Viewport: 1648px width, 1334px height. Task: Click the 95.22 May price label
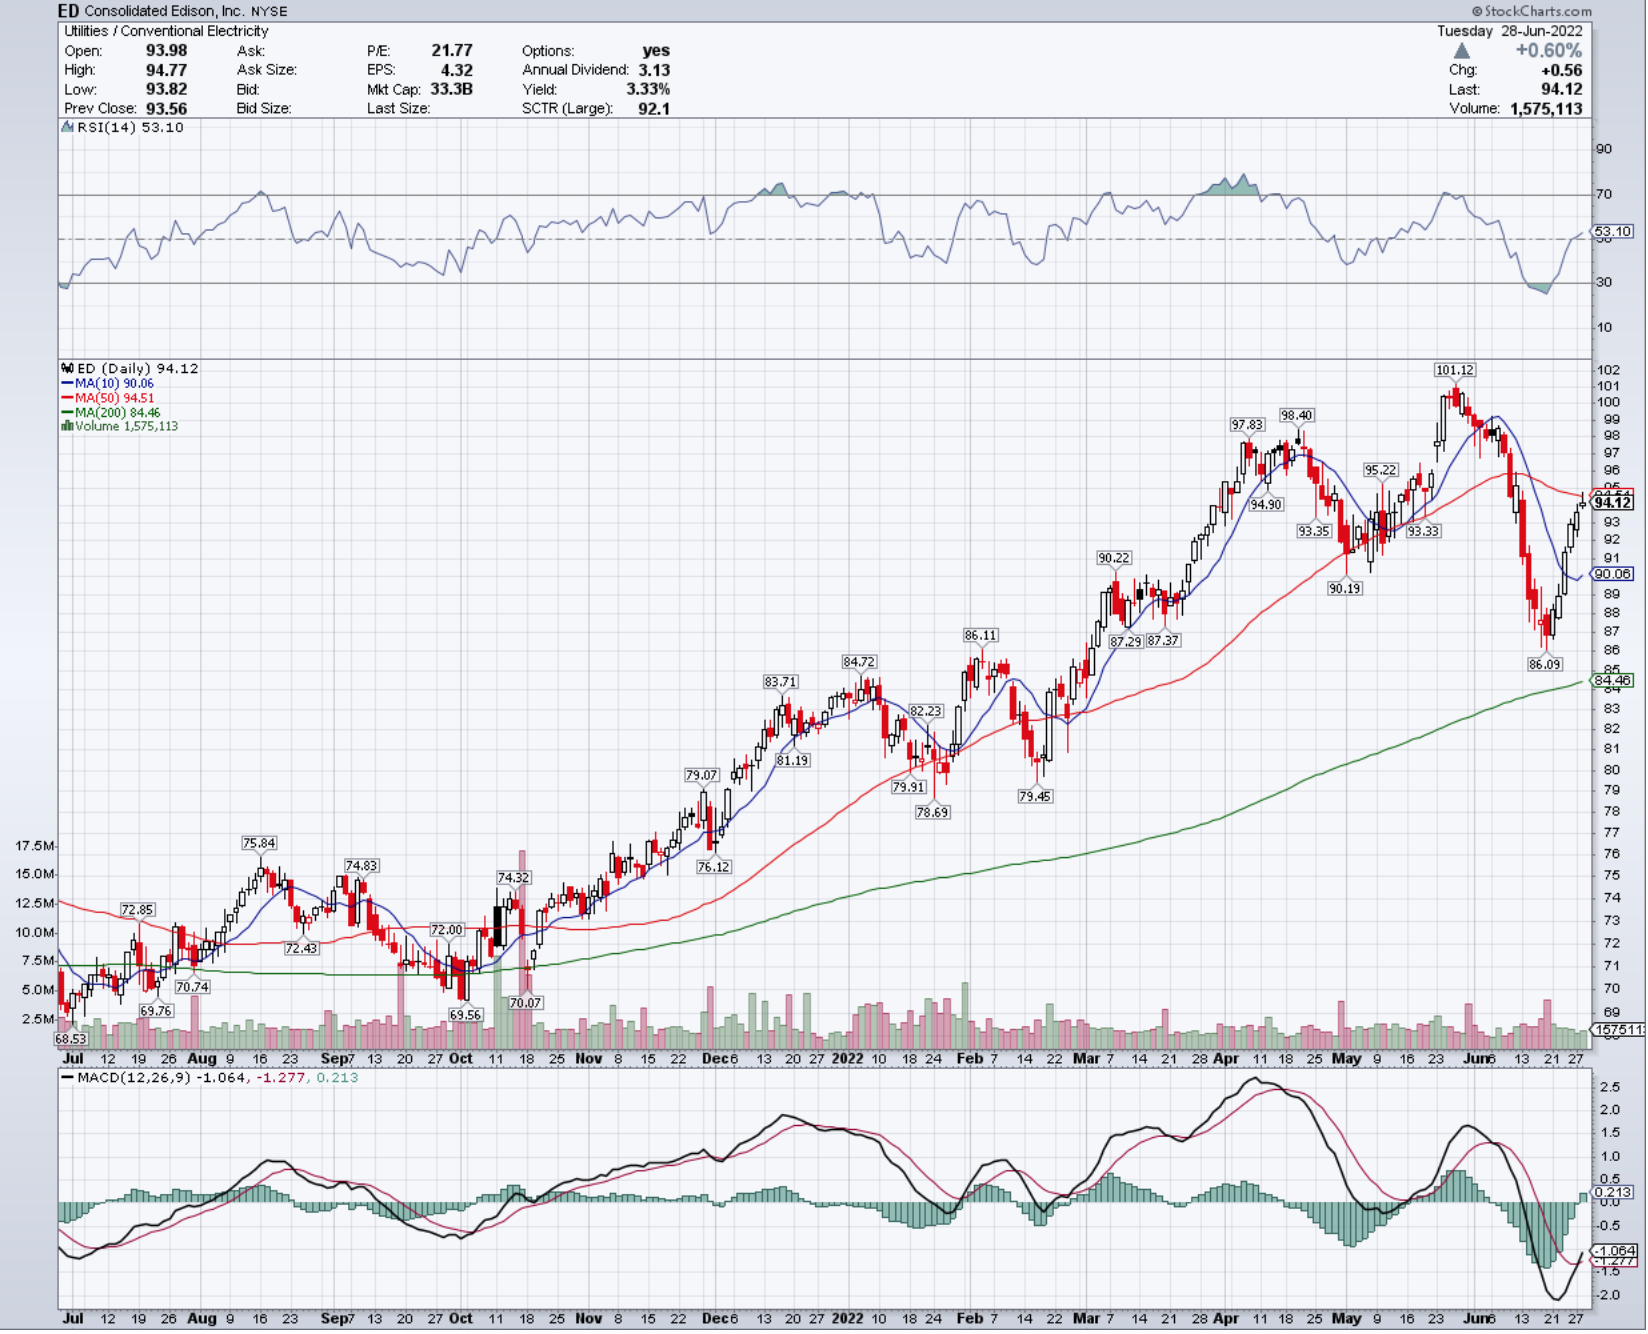tap(1382, 471)
